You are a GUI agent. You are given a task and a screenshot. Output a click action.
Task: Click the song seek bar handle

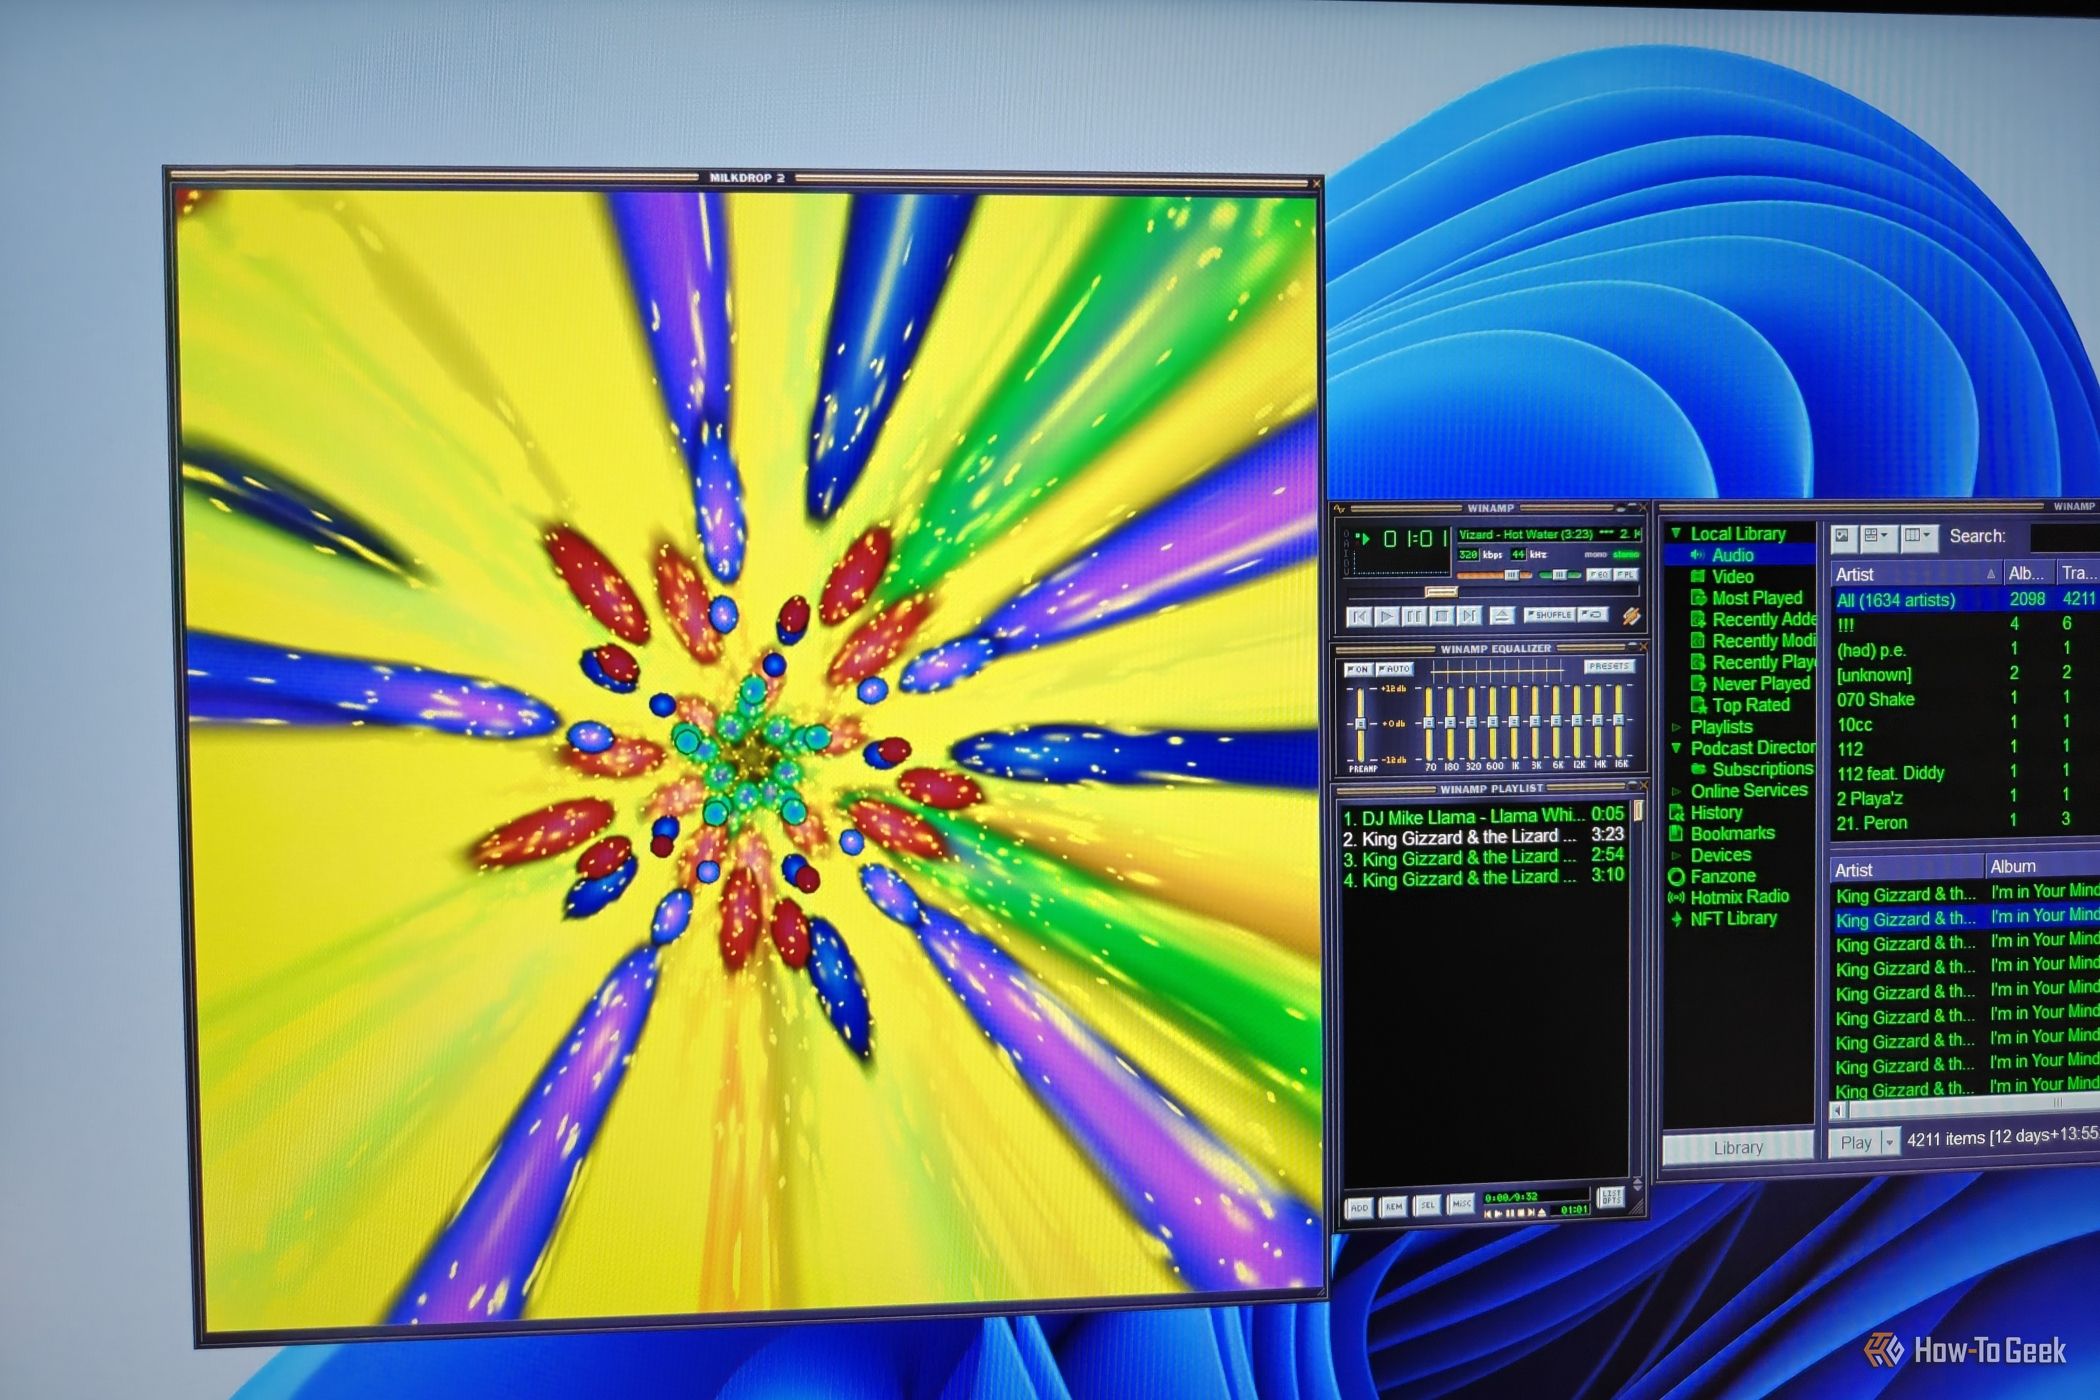1441,591
